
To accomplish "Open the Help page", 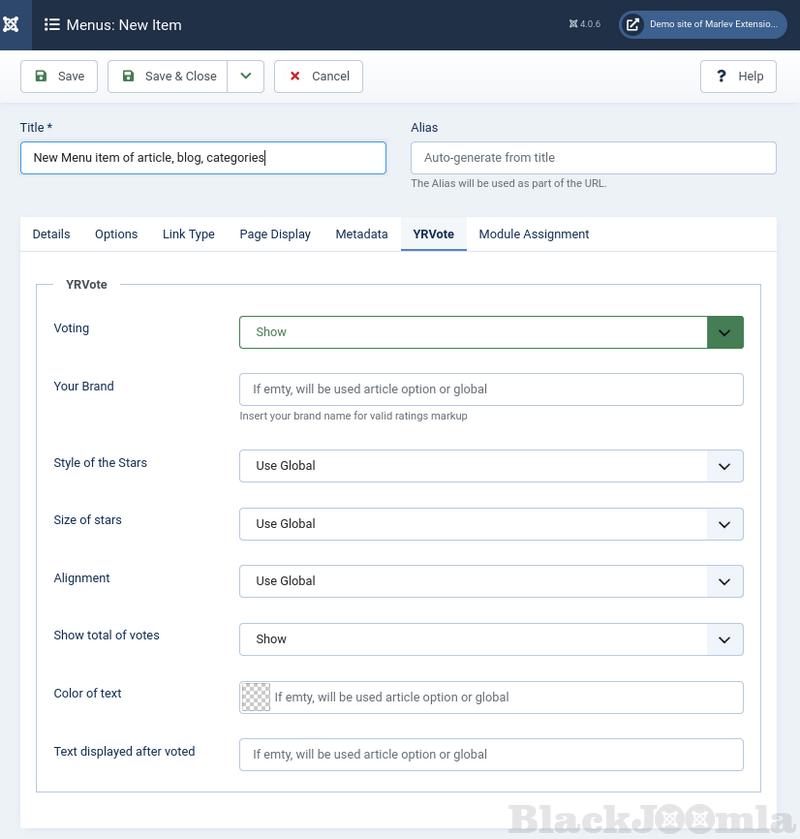I will click(738, 76).
